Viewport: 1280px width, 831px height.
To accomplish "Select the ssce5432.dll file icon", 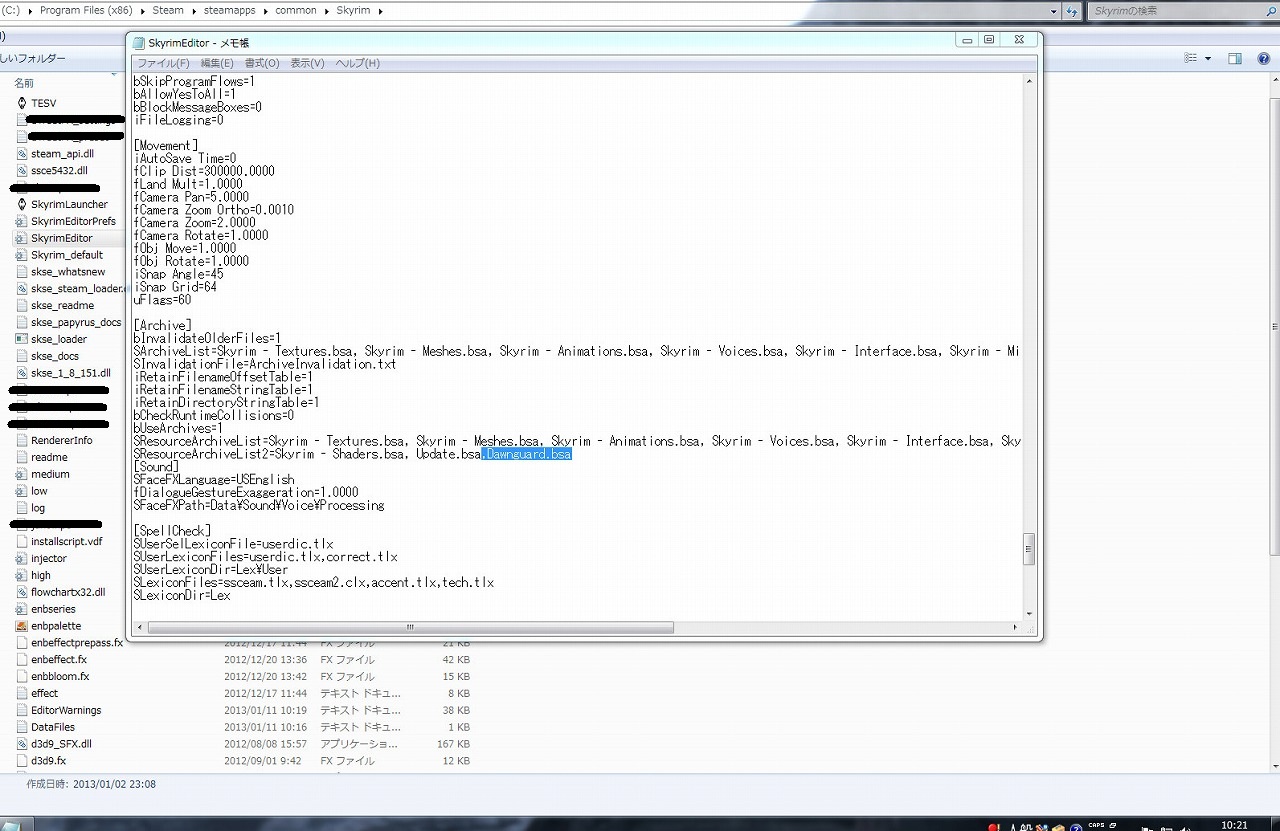I will pyautogui.click(x=22, y=171).
